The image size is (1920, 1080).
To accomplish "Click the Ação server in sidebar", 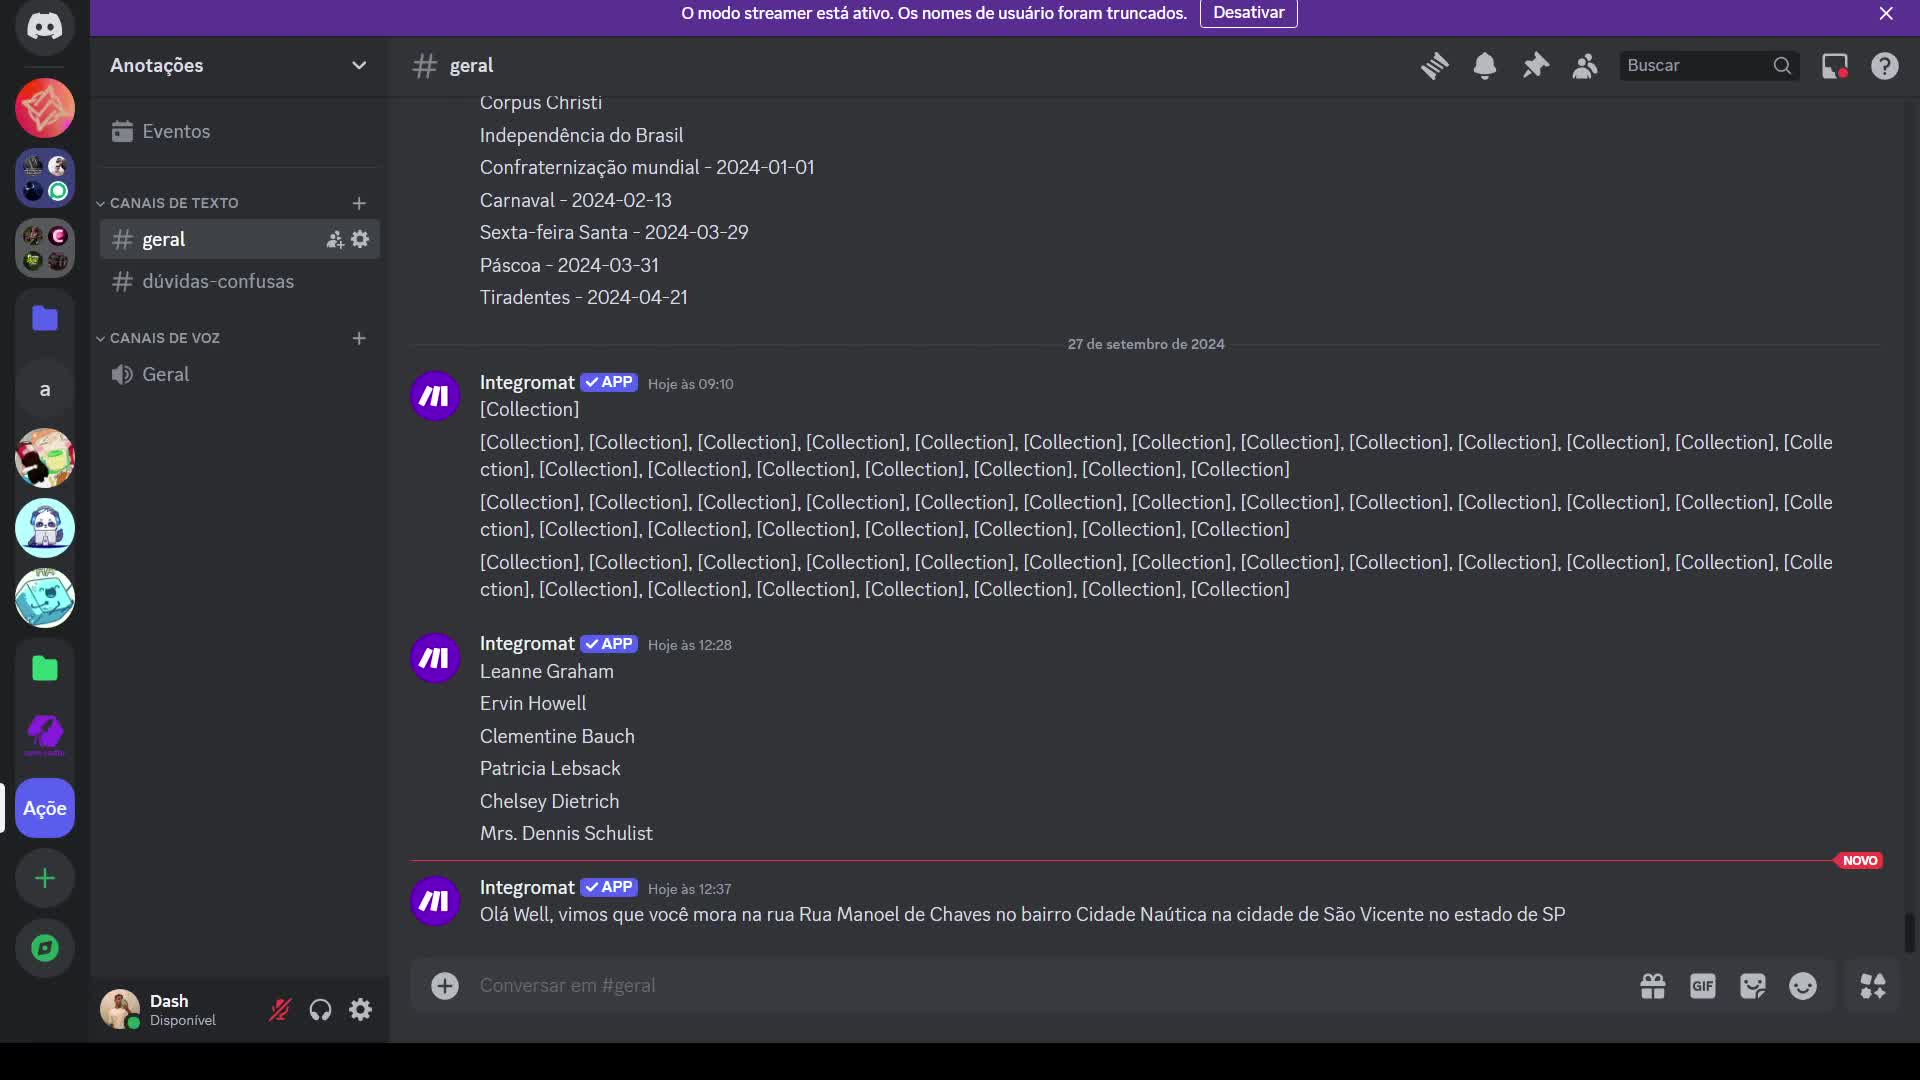I will [x=45, y=807].
